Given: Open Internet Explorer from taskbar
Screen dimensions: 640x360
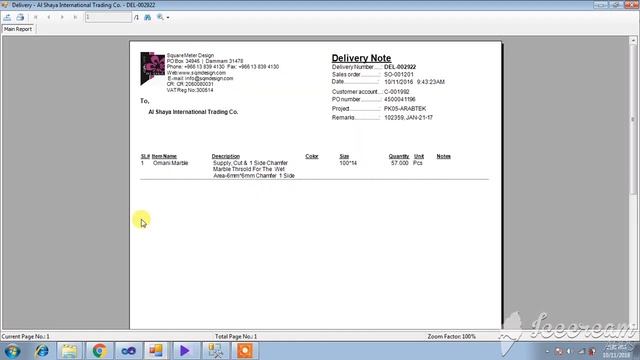Looking at the screenshot, I should point(42,351).
